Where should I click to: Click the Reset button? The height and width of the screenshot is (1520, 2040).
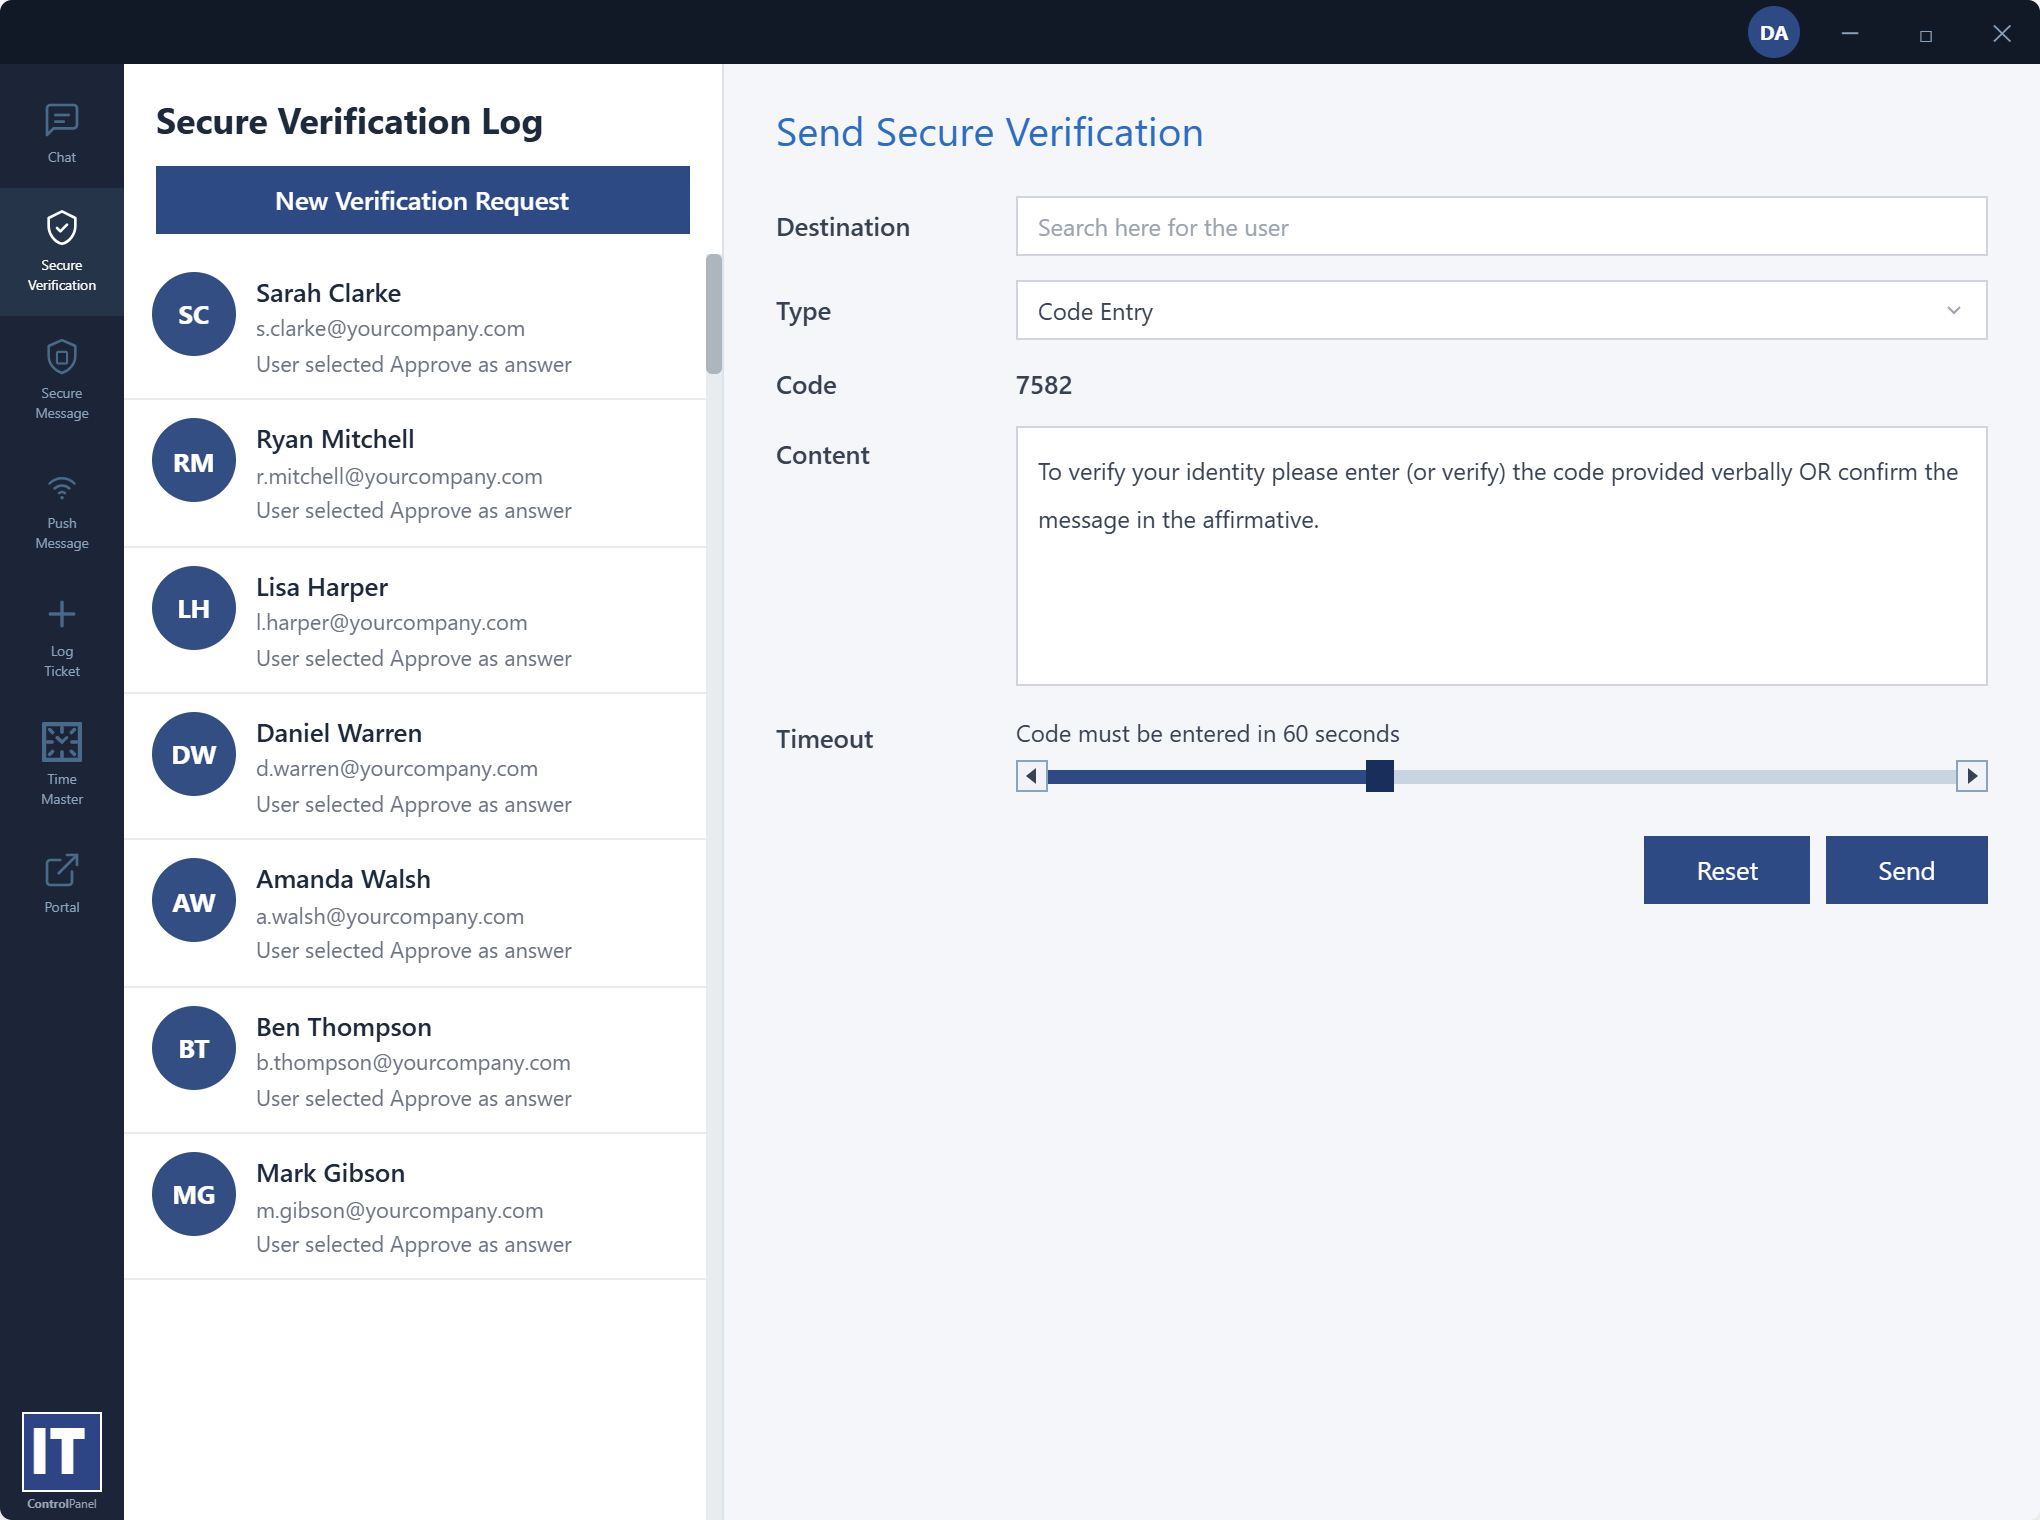coord(1726,870)
